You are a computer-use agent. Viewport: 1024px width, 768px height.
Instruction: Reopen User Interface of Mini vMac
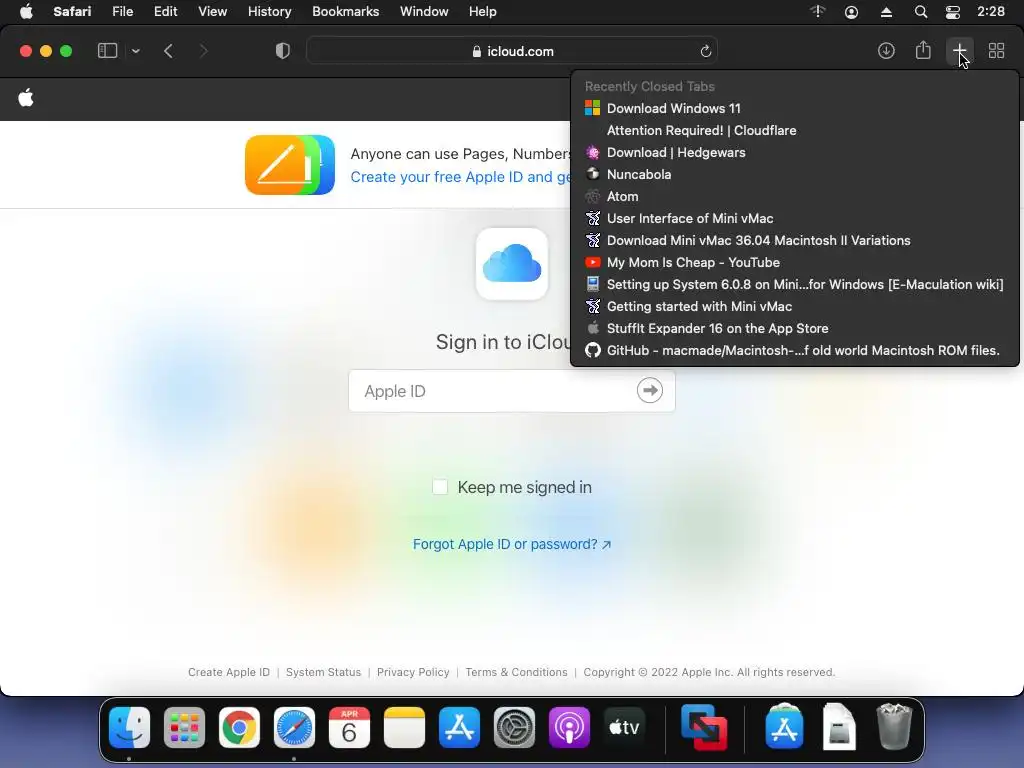(794, 219)
